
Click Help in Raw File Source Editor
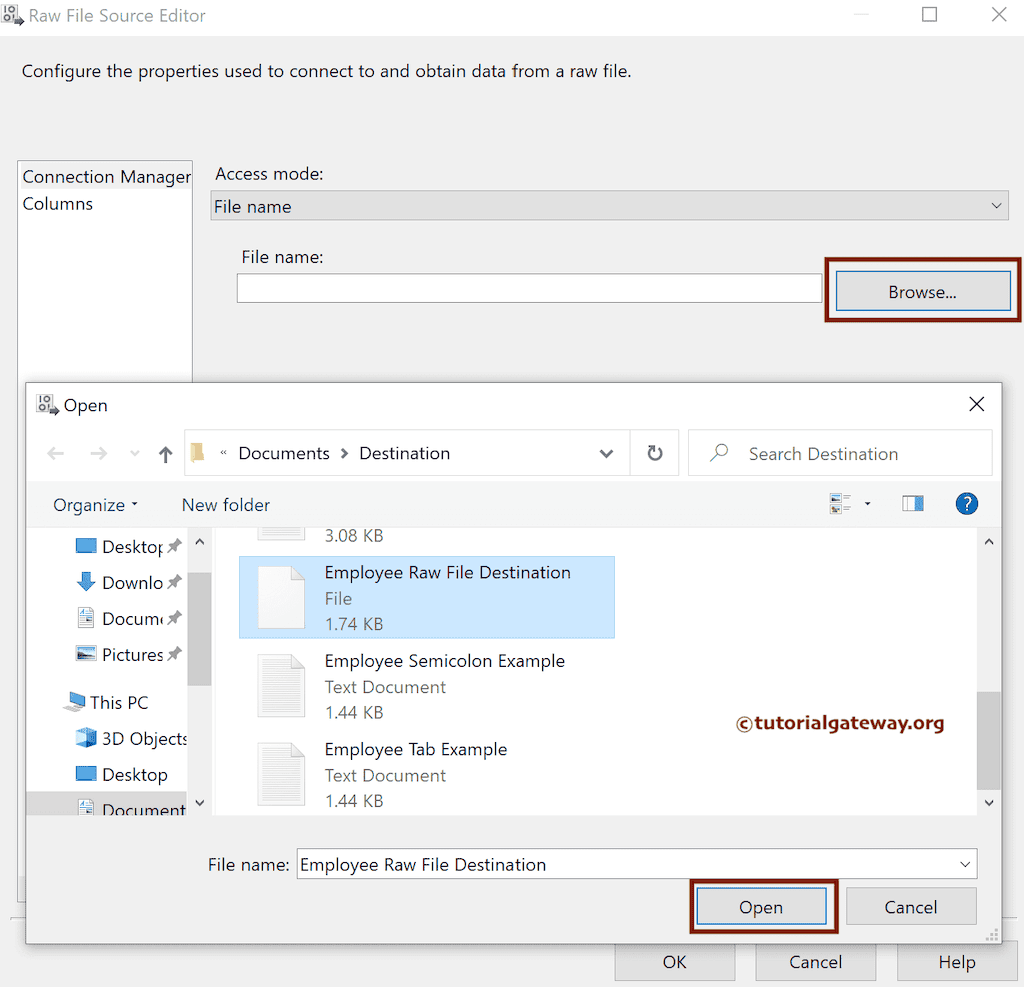956,962
